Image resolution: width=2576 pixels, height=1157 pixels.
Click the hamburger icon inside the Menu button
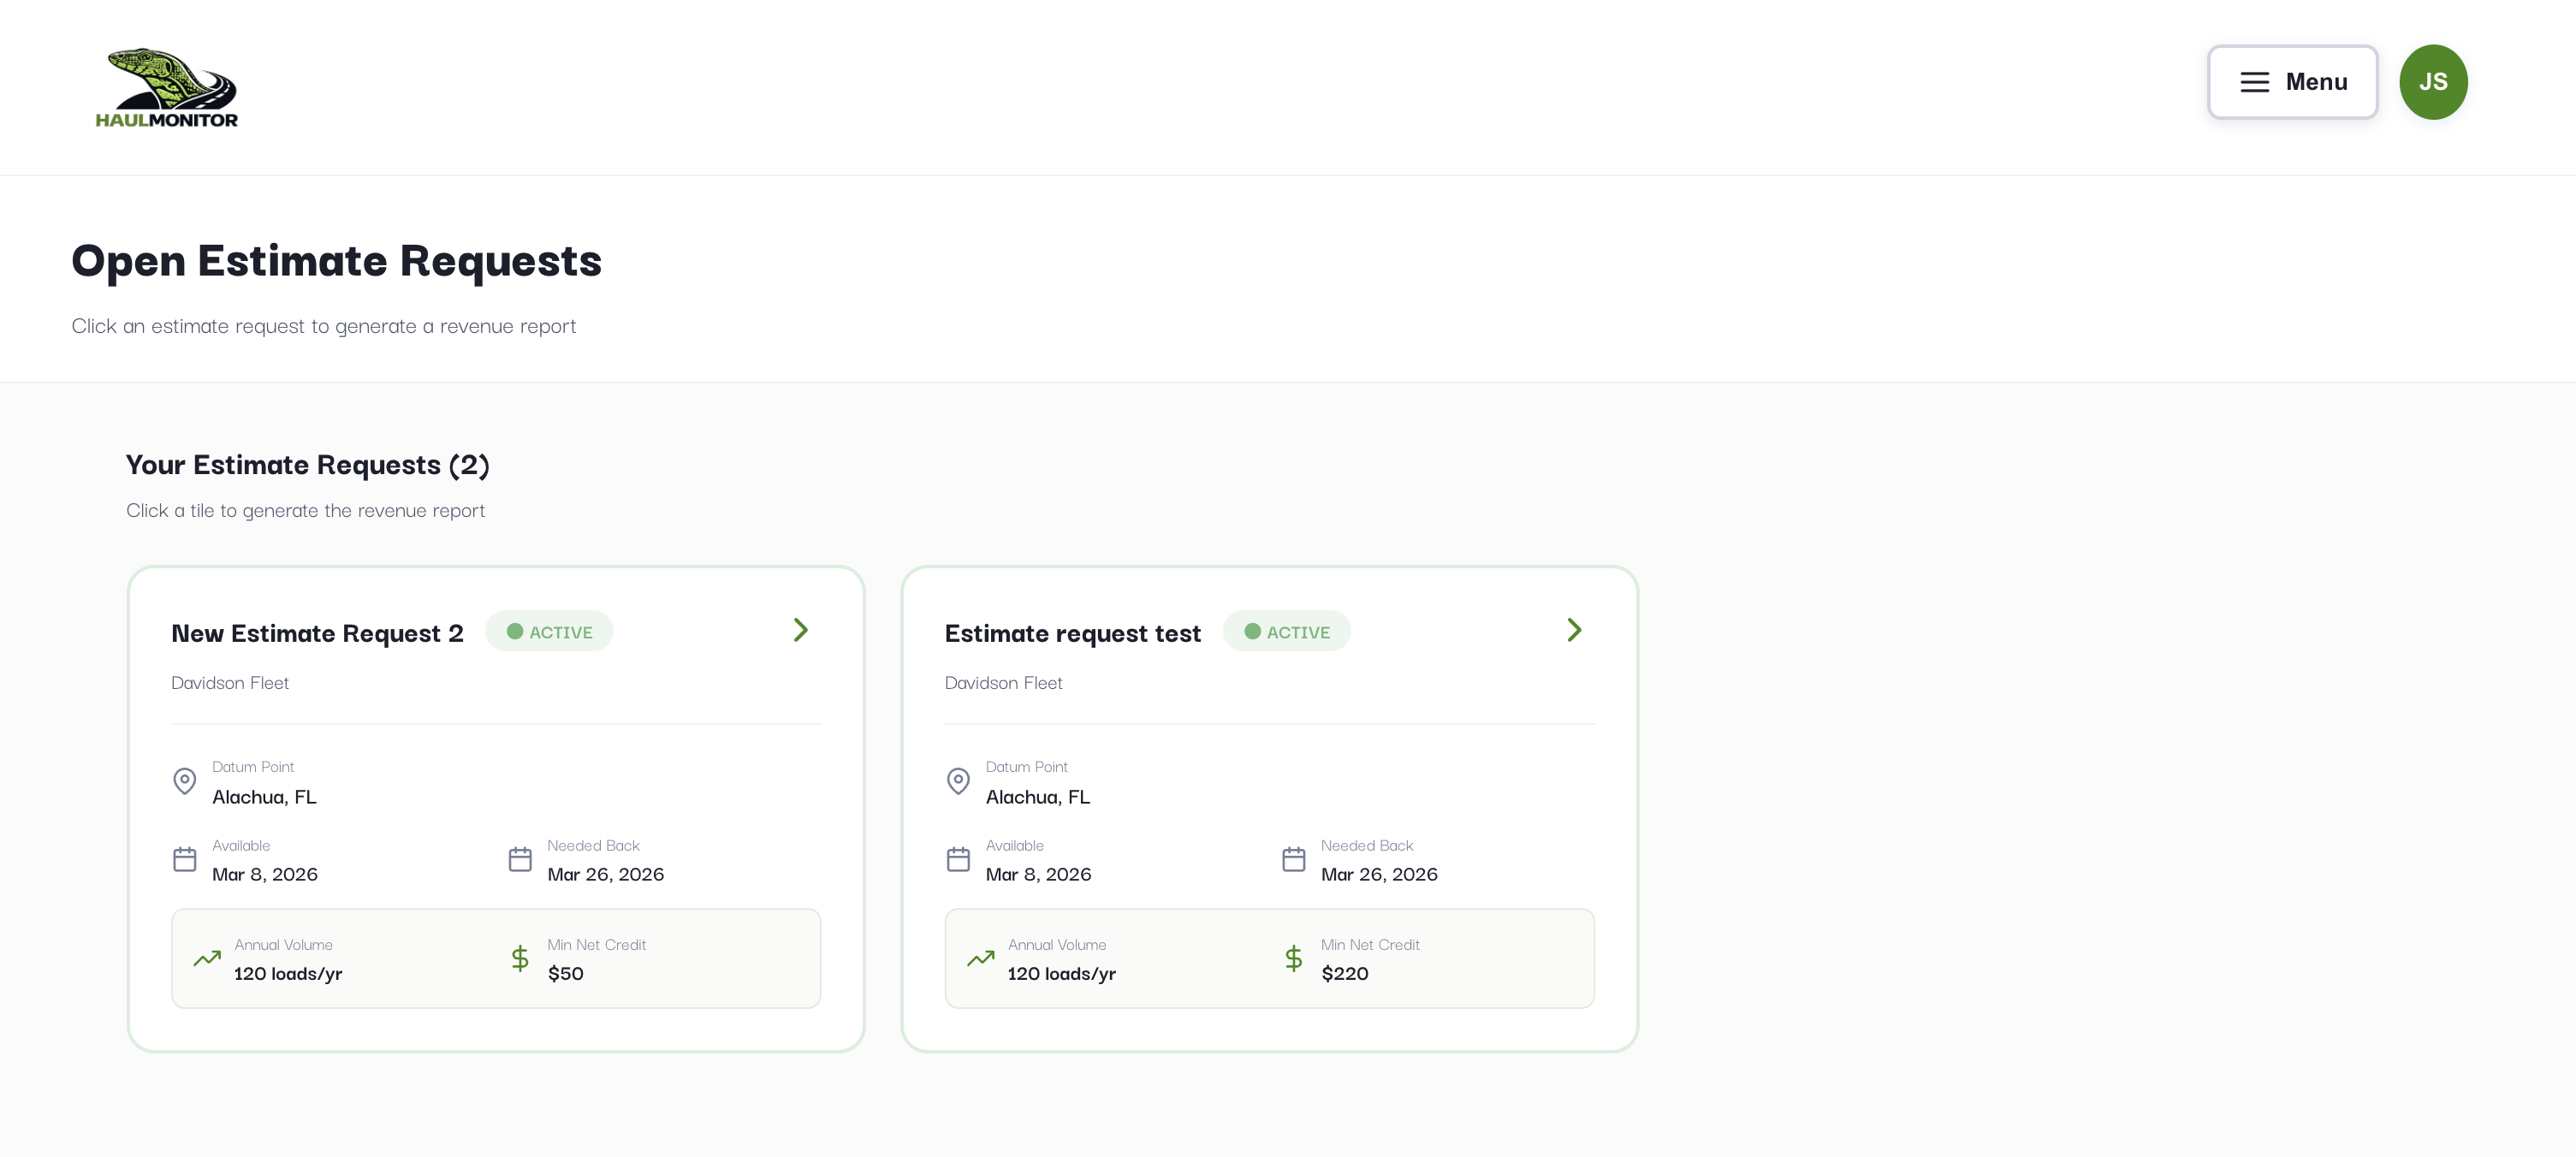(2255, 82)
